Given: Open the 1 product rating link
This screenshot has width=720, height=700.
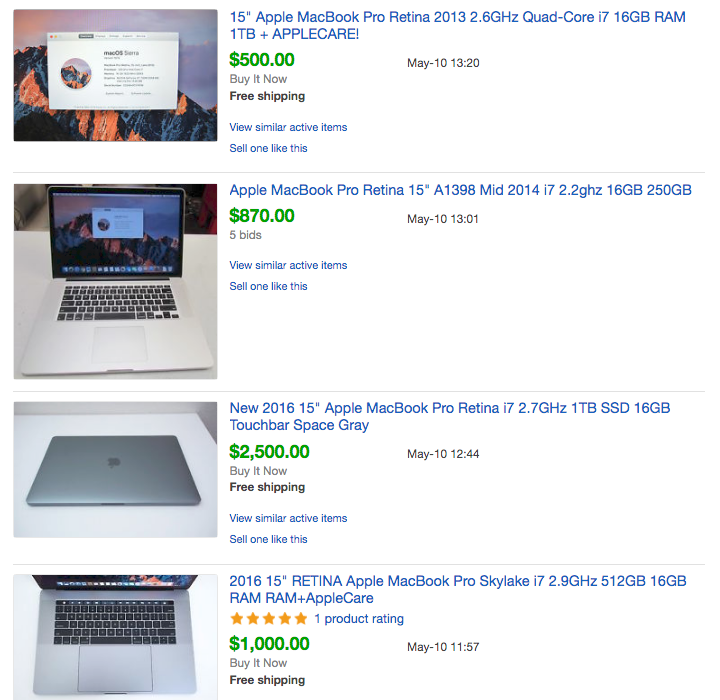Looking at the screenshot, I should coord(359,619).
